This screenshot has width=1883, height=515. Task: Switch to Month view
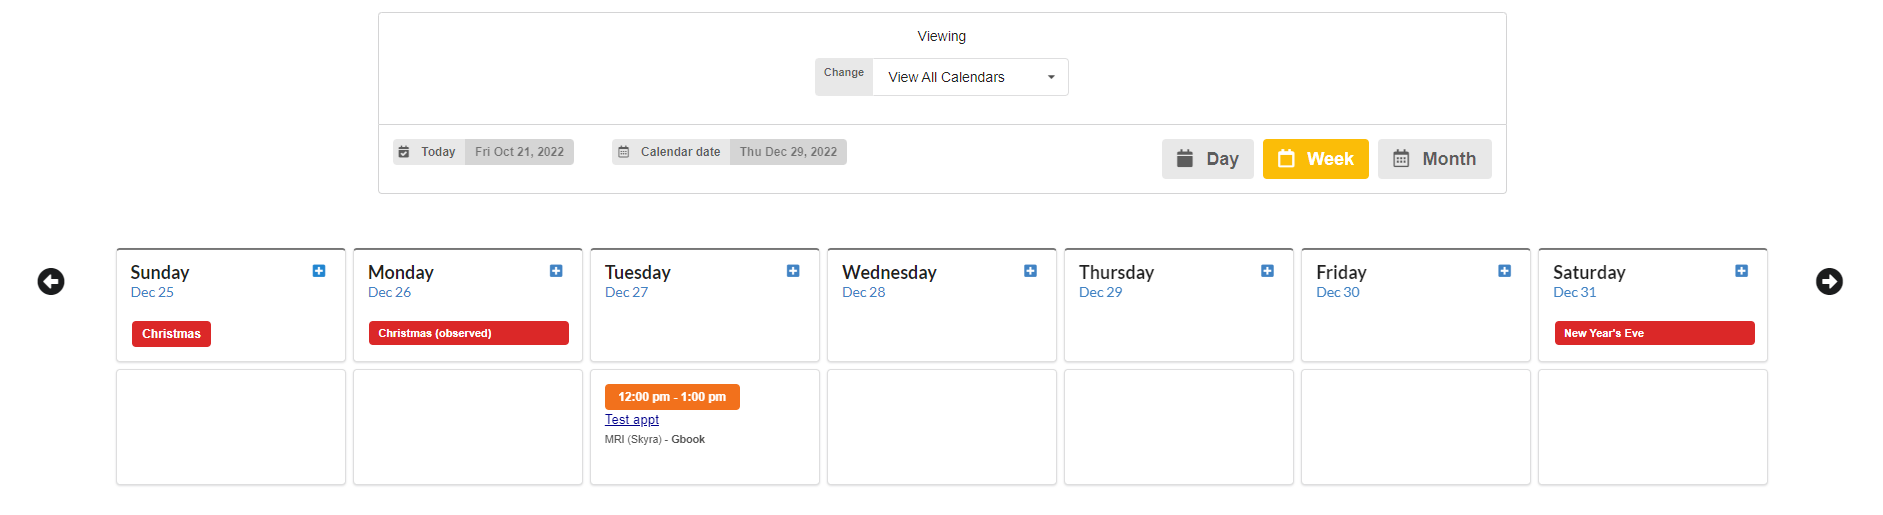[x=1434, y=159]
